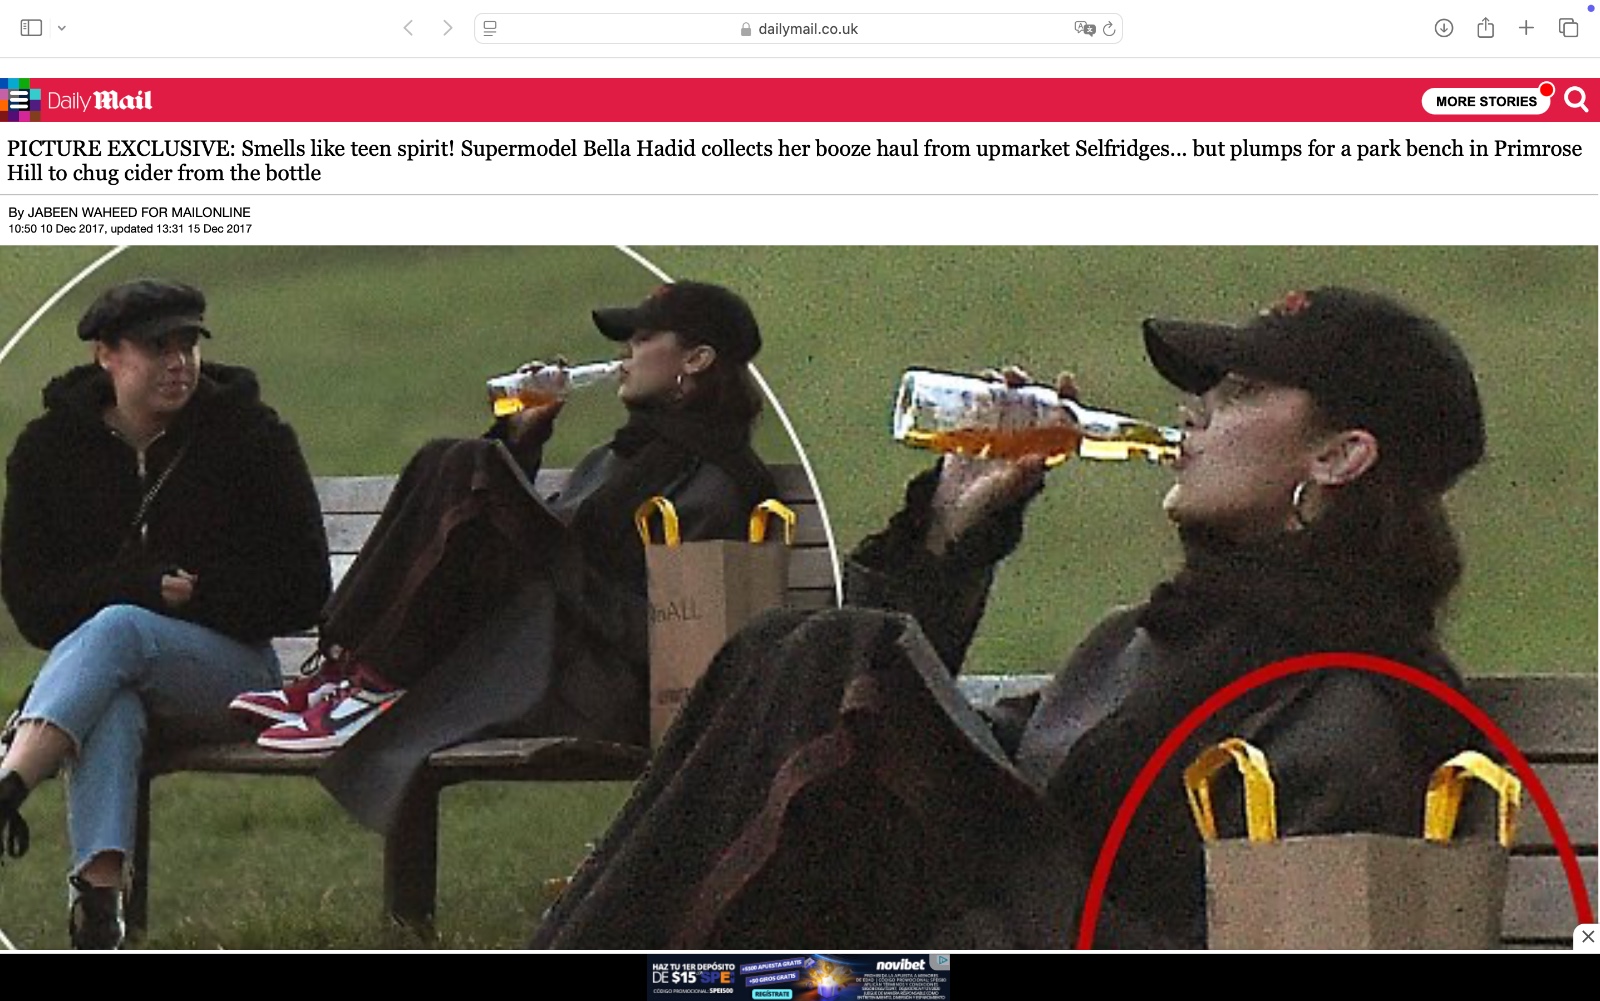This screenshot has height=1001, width=1600.
Task: Go forward to the next page
Action: [447, 28]
